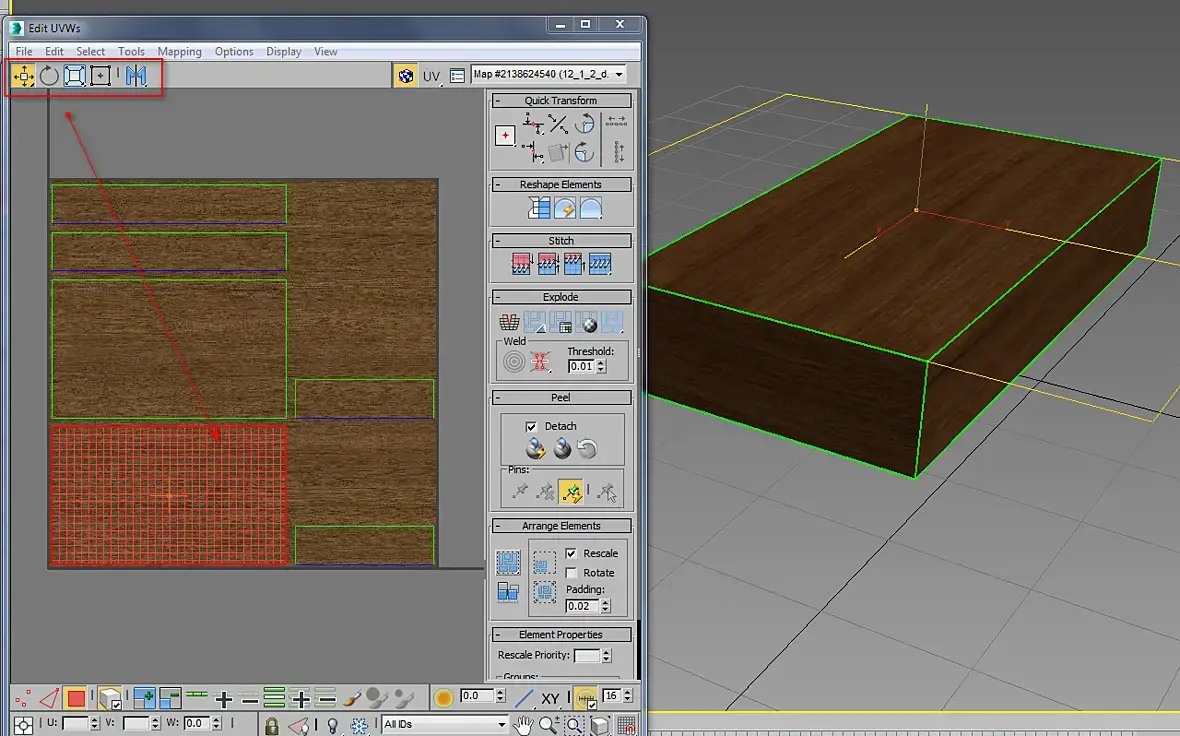
Task: Disable the Rescale checkbox
Action: 571,553
